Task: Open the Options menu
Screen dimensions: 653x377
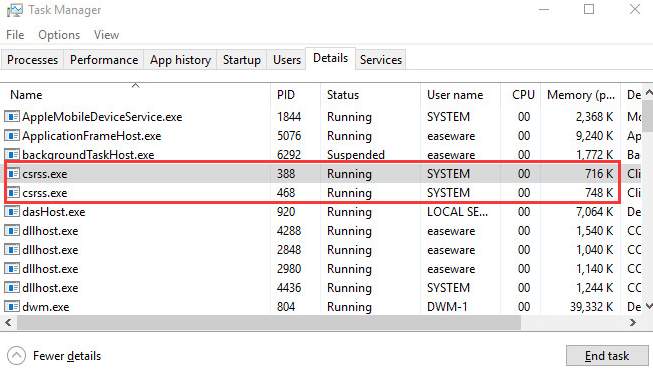Action: (59, 35)
